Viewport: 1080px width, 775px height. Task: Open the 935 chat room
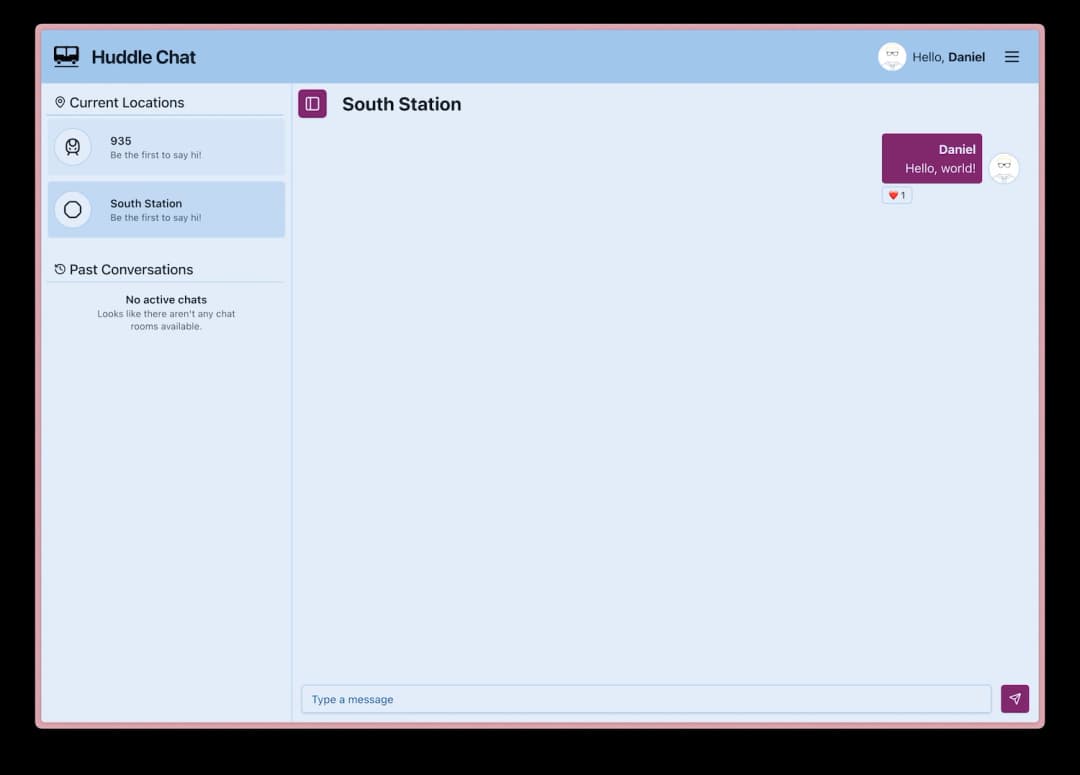[166, 147]
